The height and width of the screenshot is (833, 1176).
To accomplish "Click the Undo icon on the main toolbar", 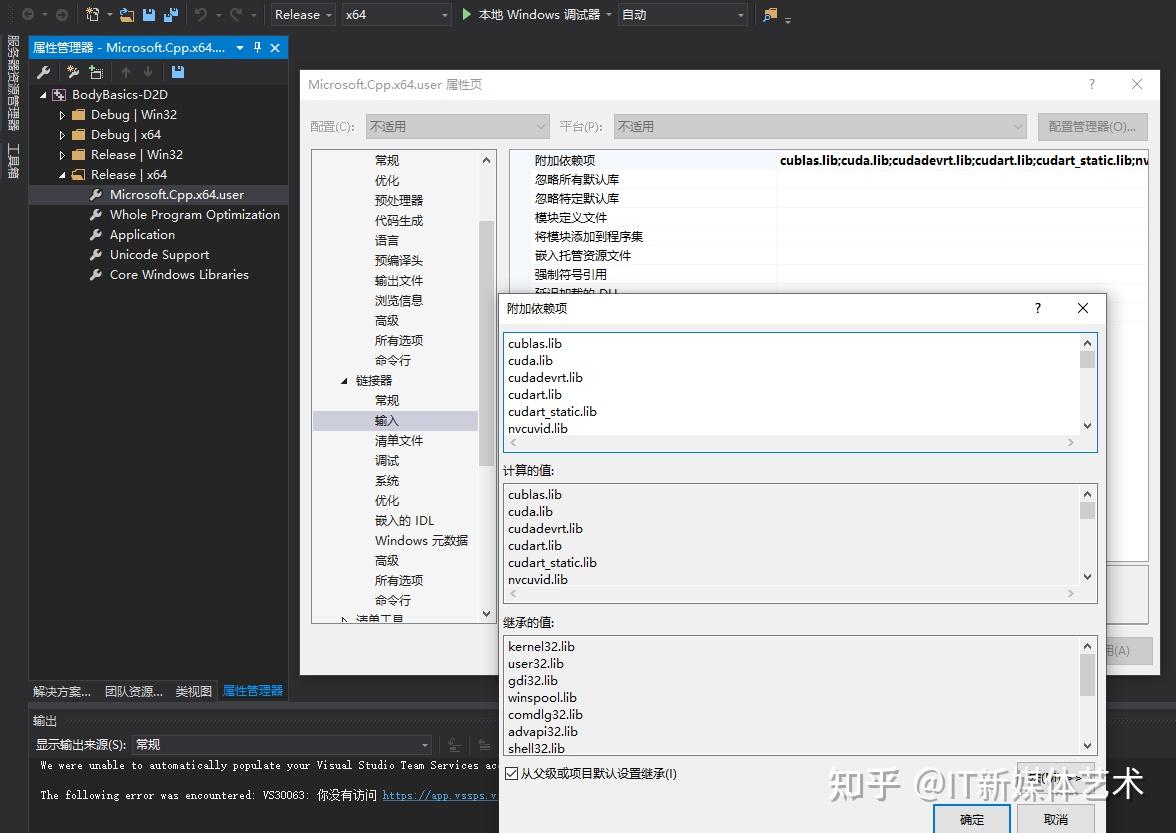I will point(200,14).
